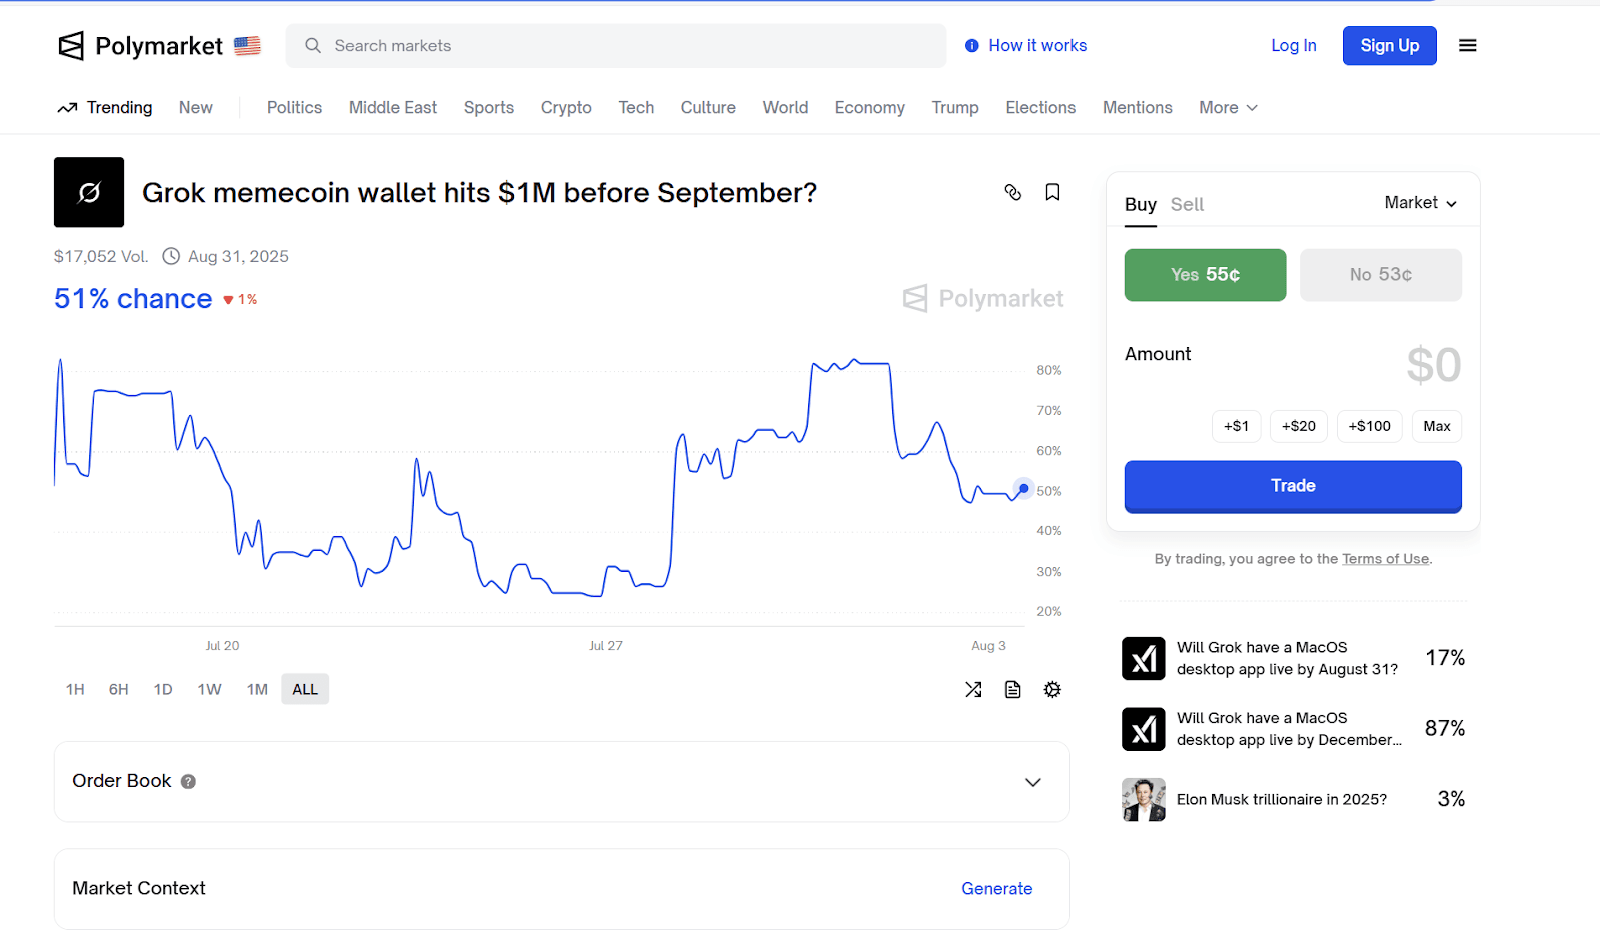Open chart settings gear icon
1600x945 pixels.
[1052, 689]
